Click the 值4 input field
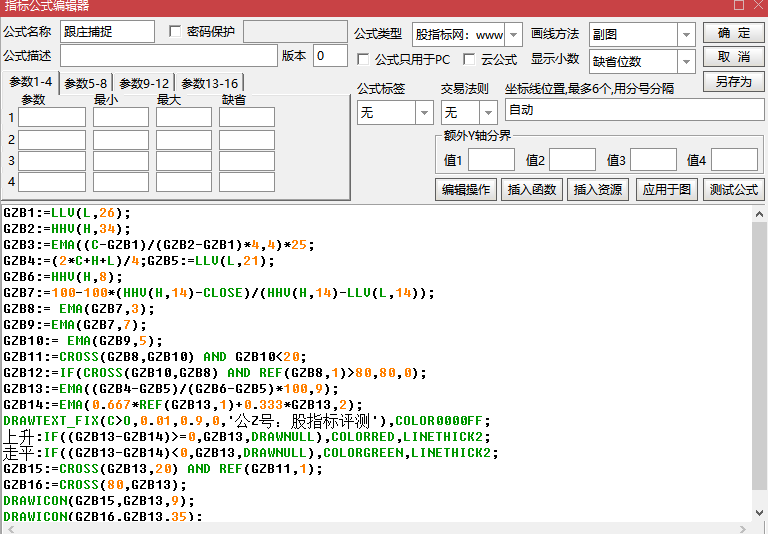The image size is (768, 534). point(734,160)
